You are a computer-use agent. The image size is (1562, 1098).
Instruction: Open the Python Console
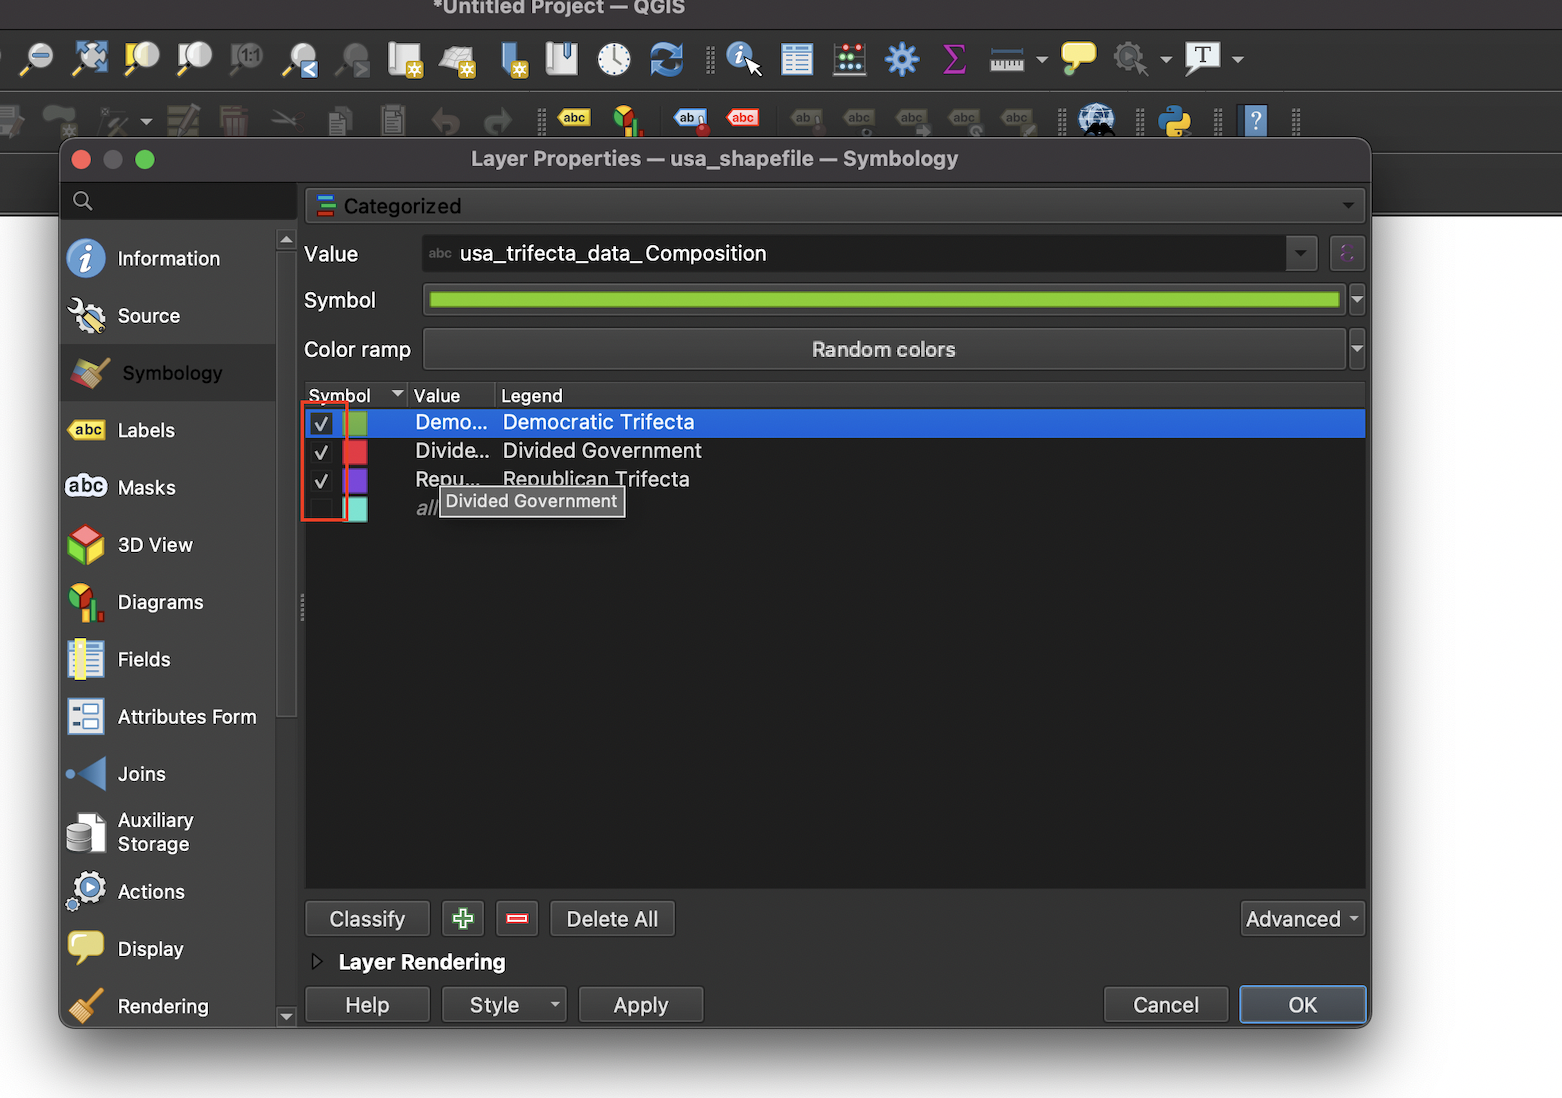pos(1175,120)
